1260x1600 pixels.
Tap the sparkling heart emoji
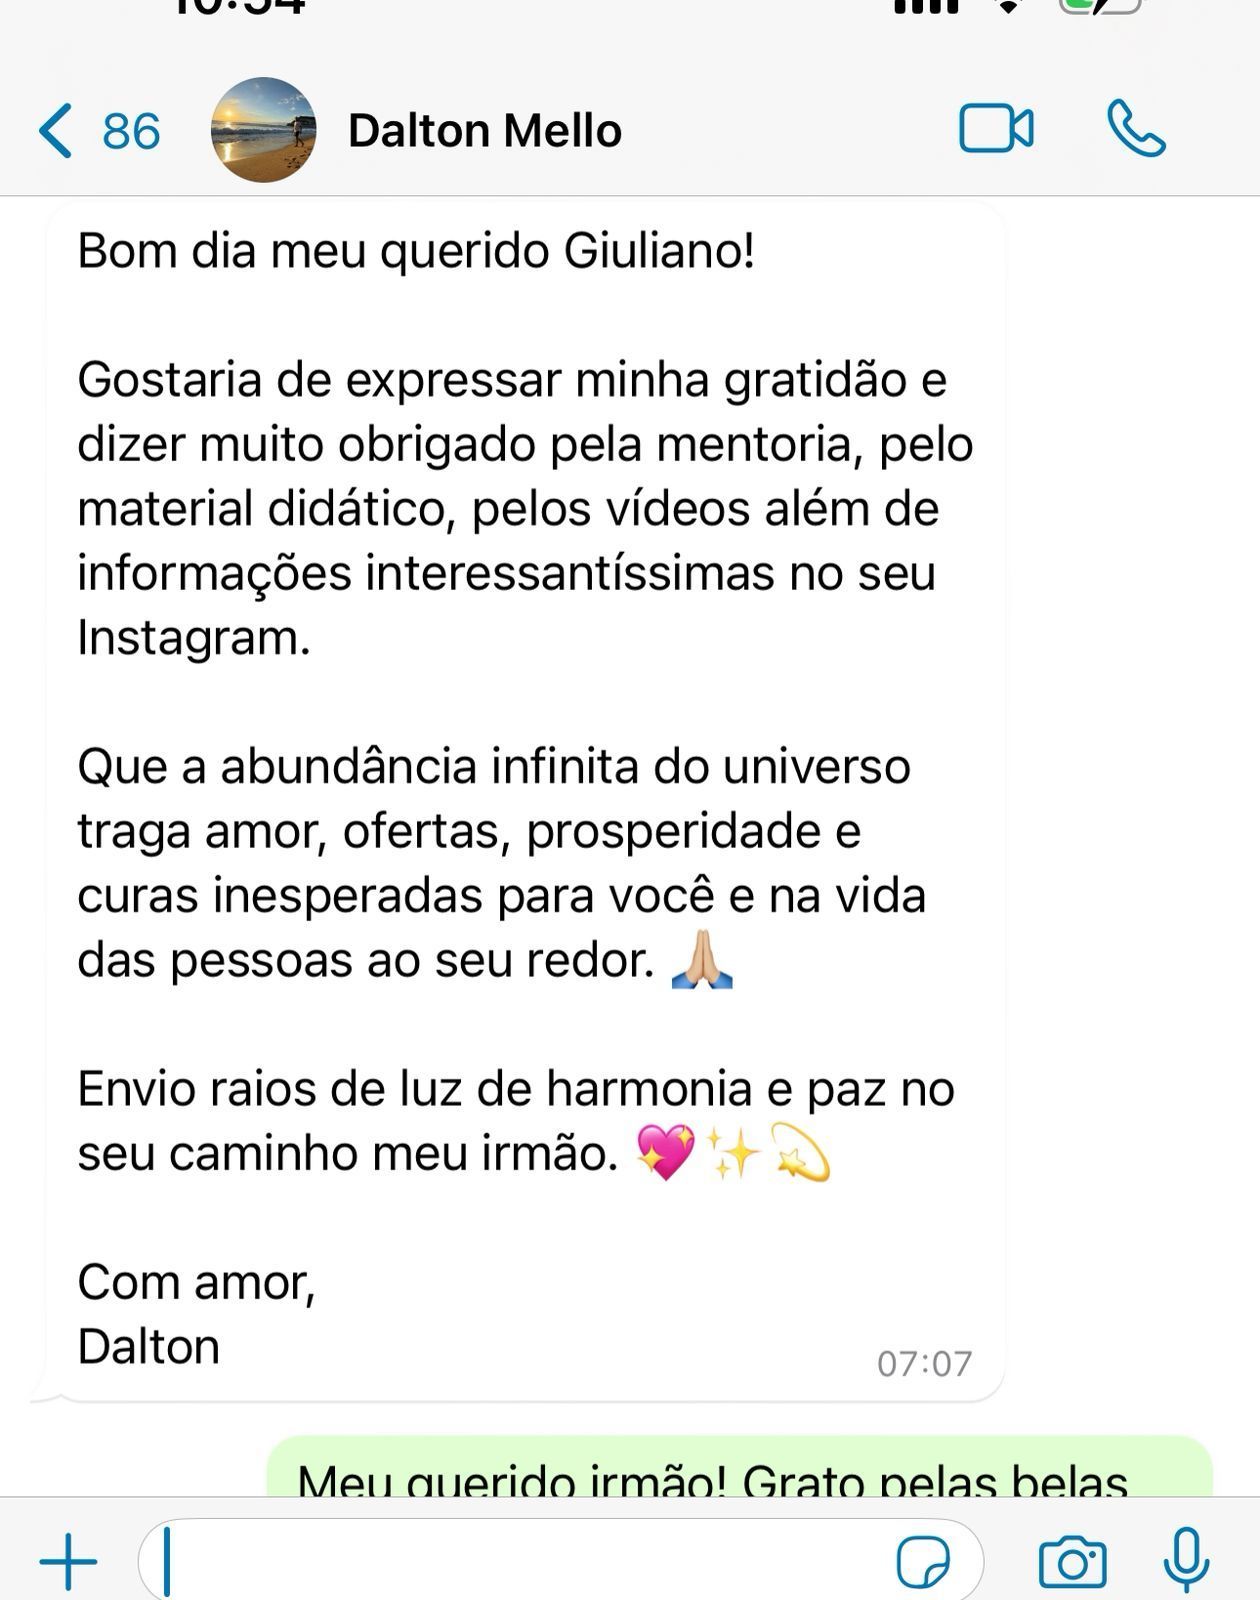click(665, 1152)
